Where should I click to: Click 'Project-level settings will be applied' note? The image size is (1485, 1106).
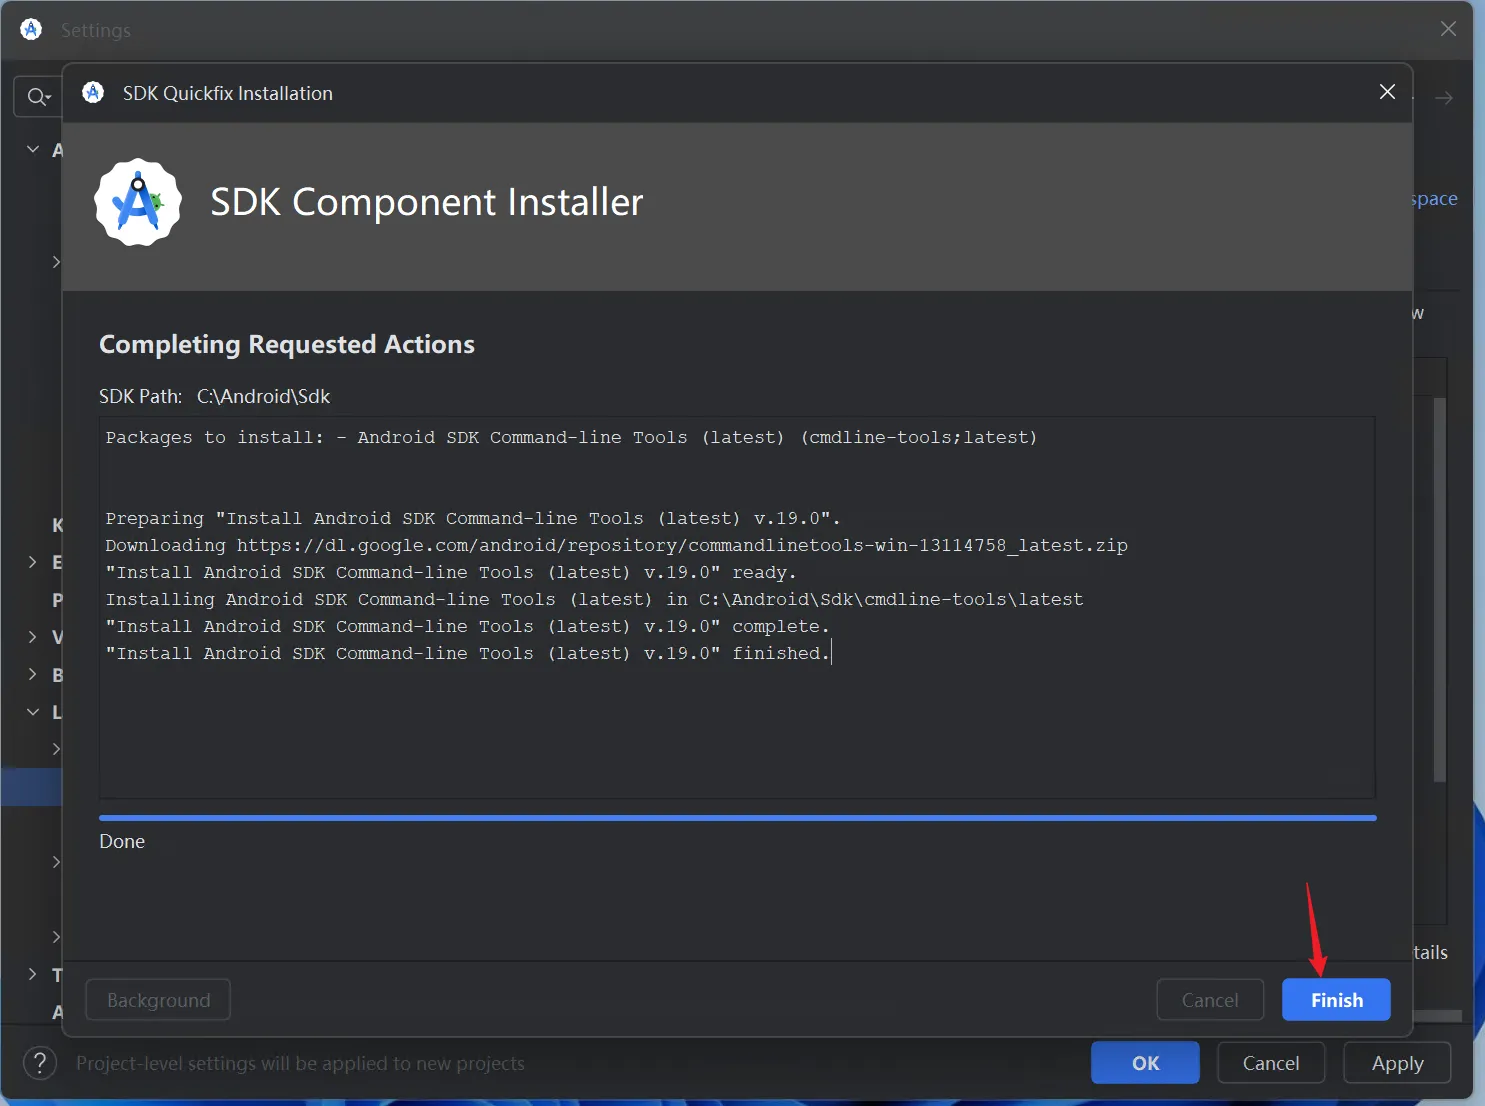[300, 1063]
